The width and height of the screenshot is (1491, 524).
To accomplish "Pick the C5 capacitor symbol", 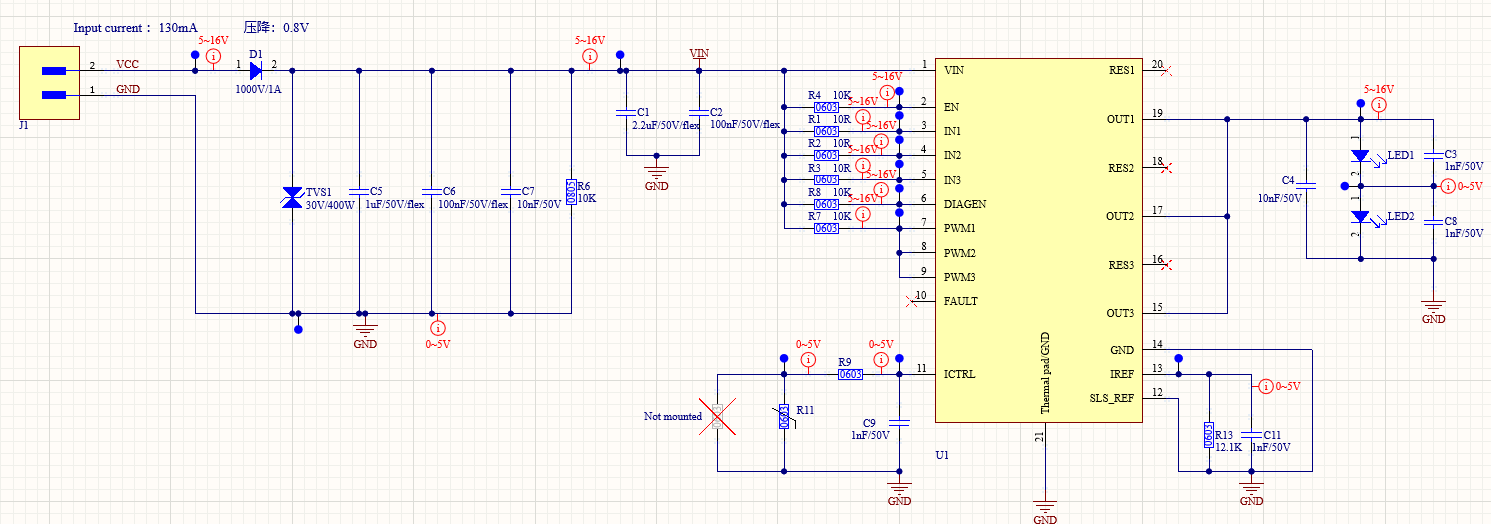I will point(358,191).
